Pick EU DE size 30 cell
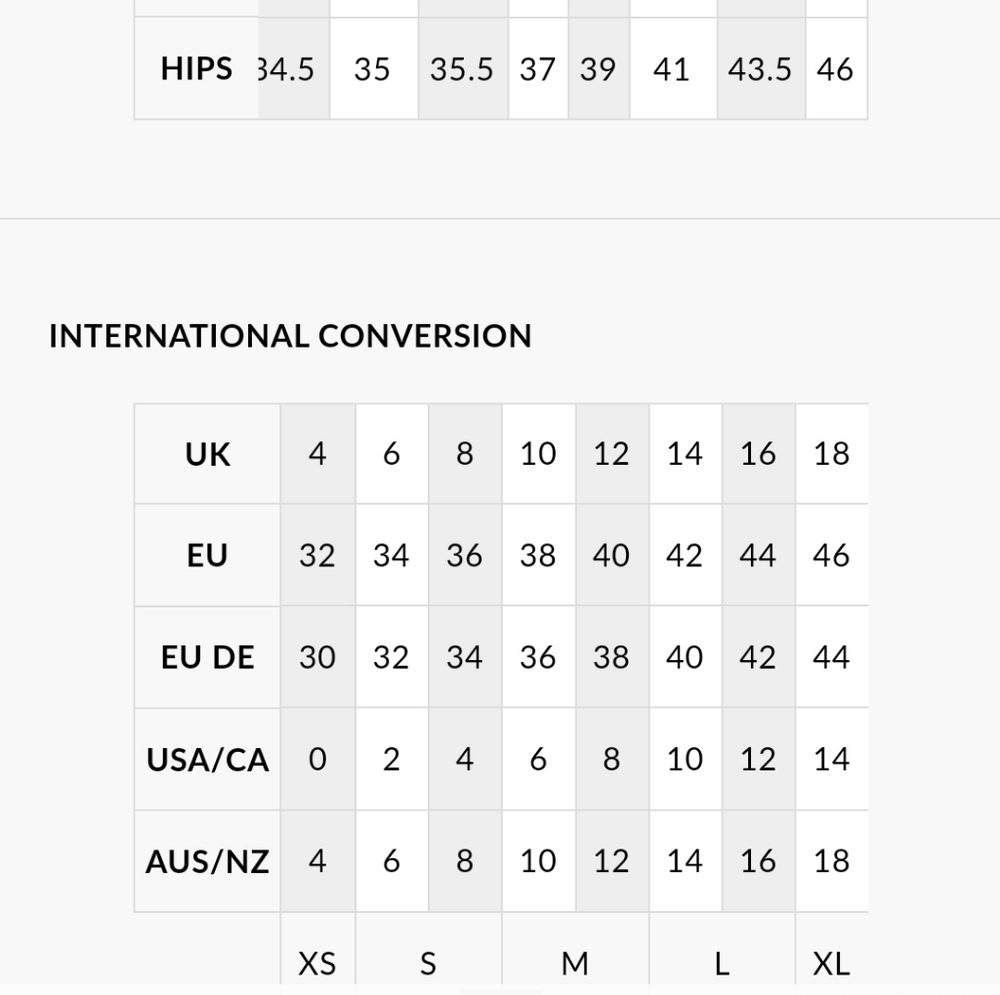This screenshot has height=995, width=1000. [317, 658]
